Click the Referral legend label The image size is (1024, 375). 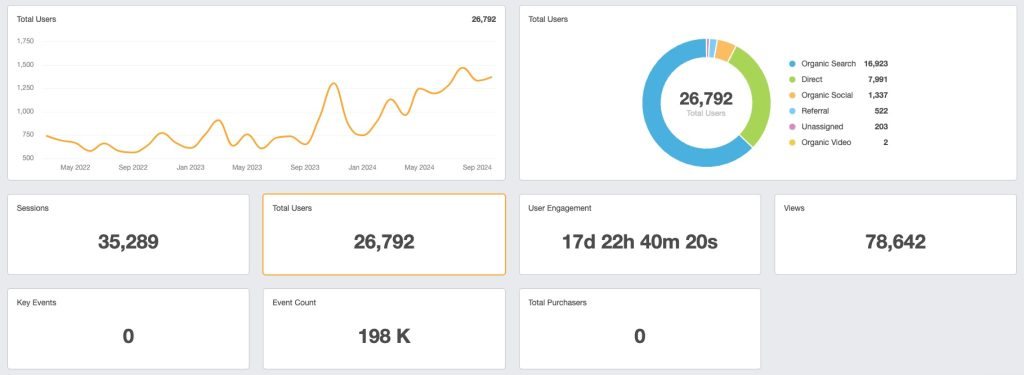(x=815, y=111)
